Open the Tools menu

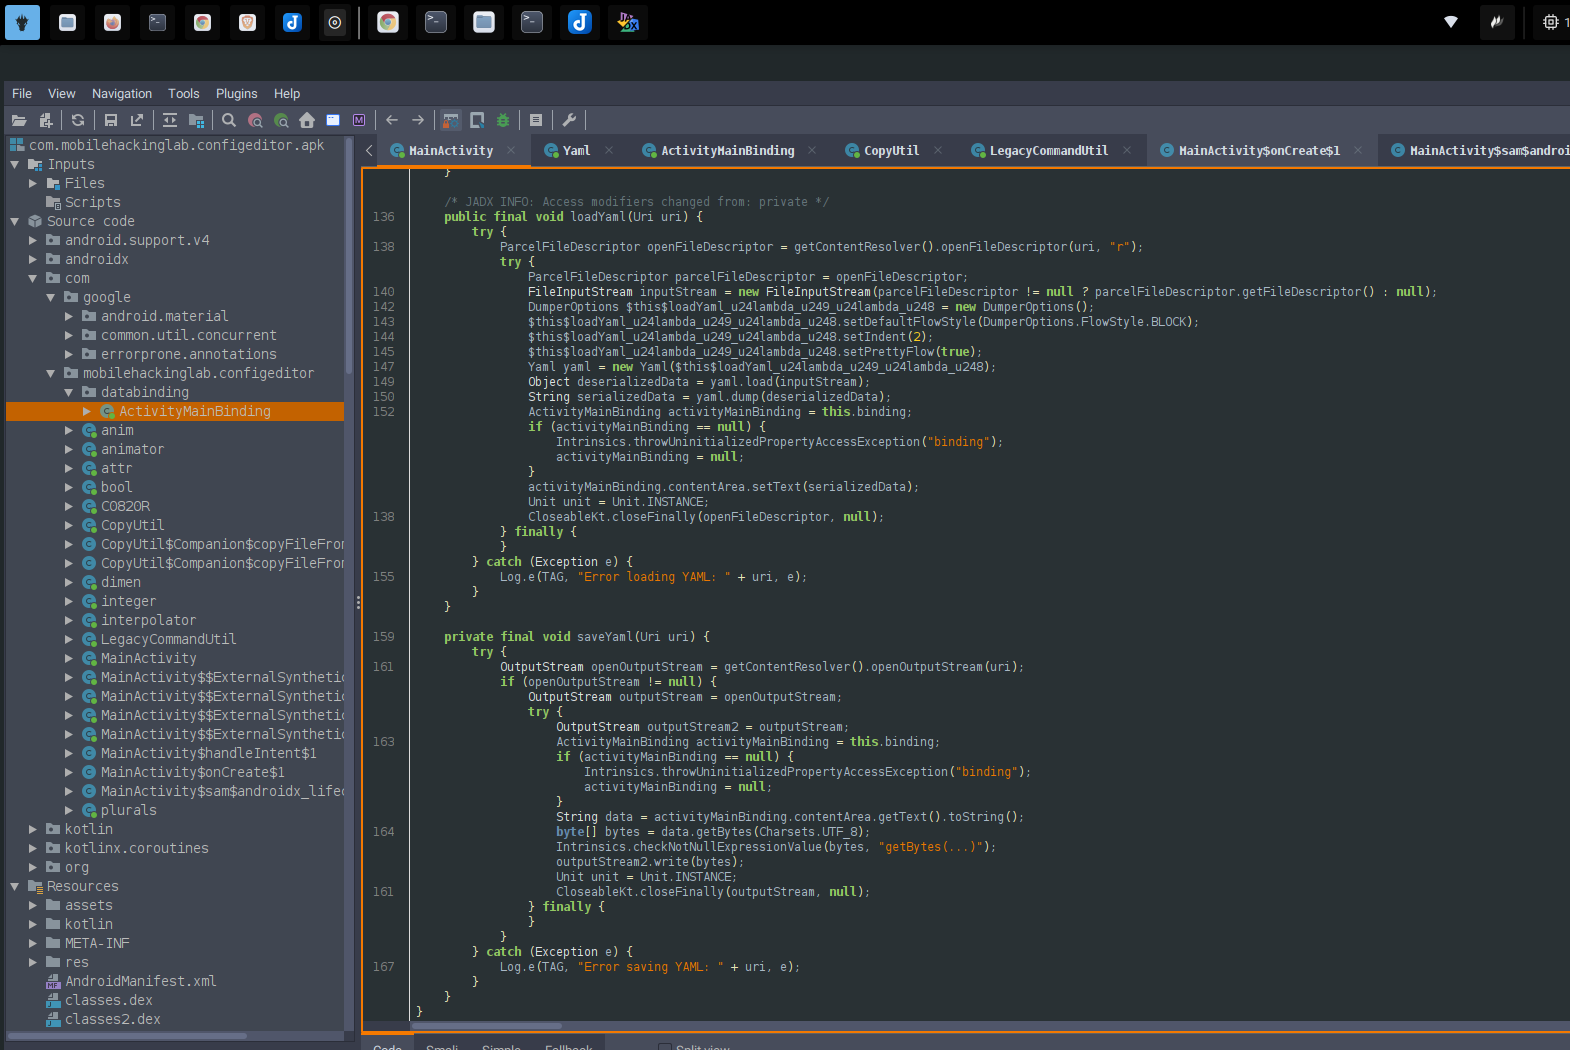tap(184, 93)
